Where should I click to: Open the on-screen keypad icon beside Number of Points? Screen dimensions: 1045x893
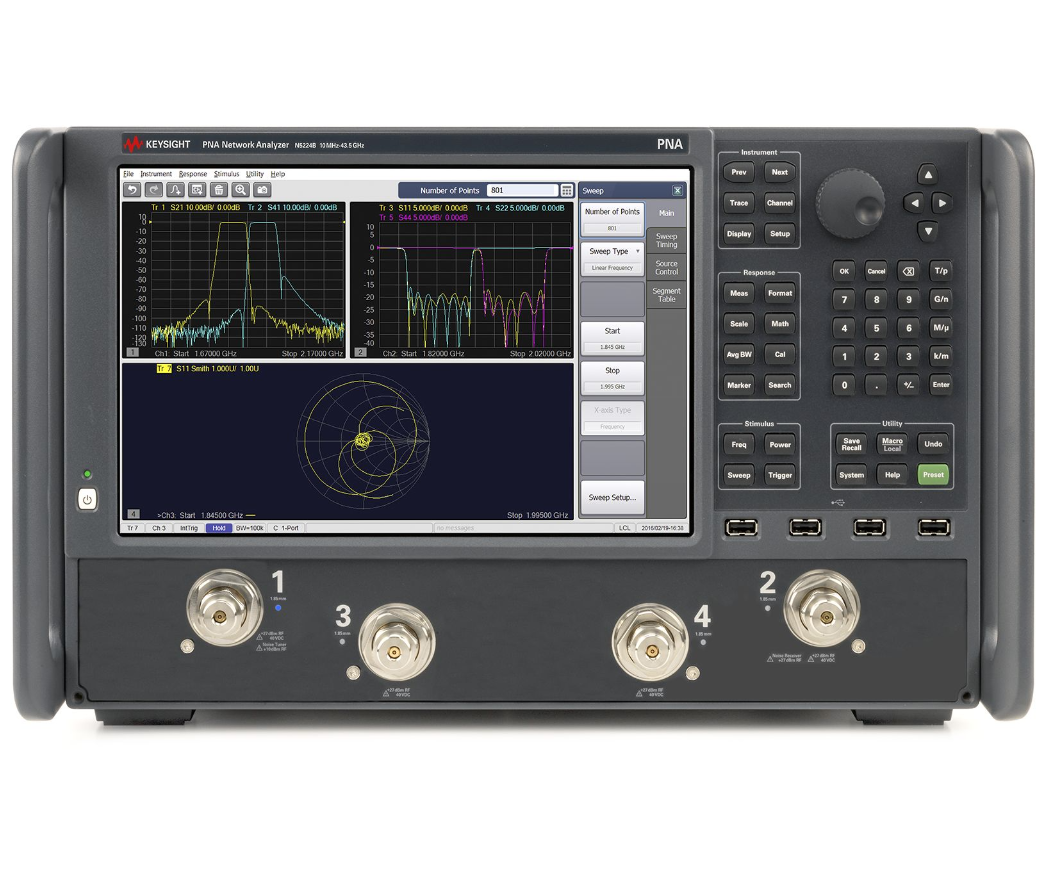point(565,189)
